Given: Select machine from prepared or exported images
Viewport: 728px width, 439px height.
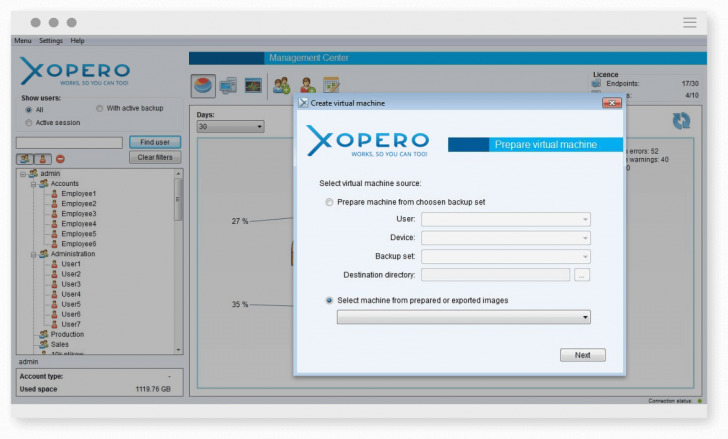Looking at the screenshot, I should click(x=329, y=300).
